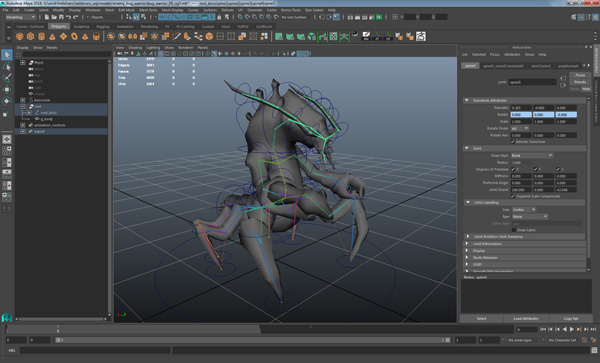Click the Open Scene folder icon
The height and width of the screenshot is (363, 600).
click(x=54, y=17)
